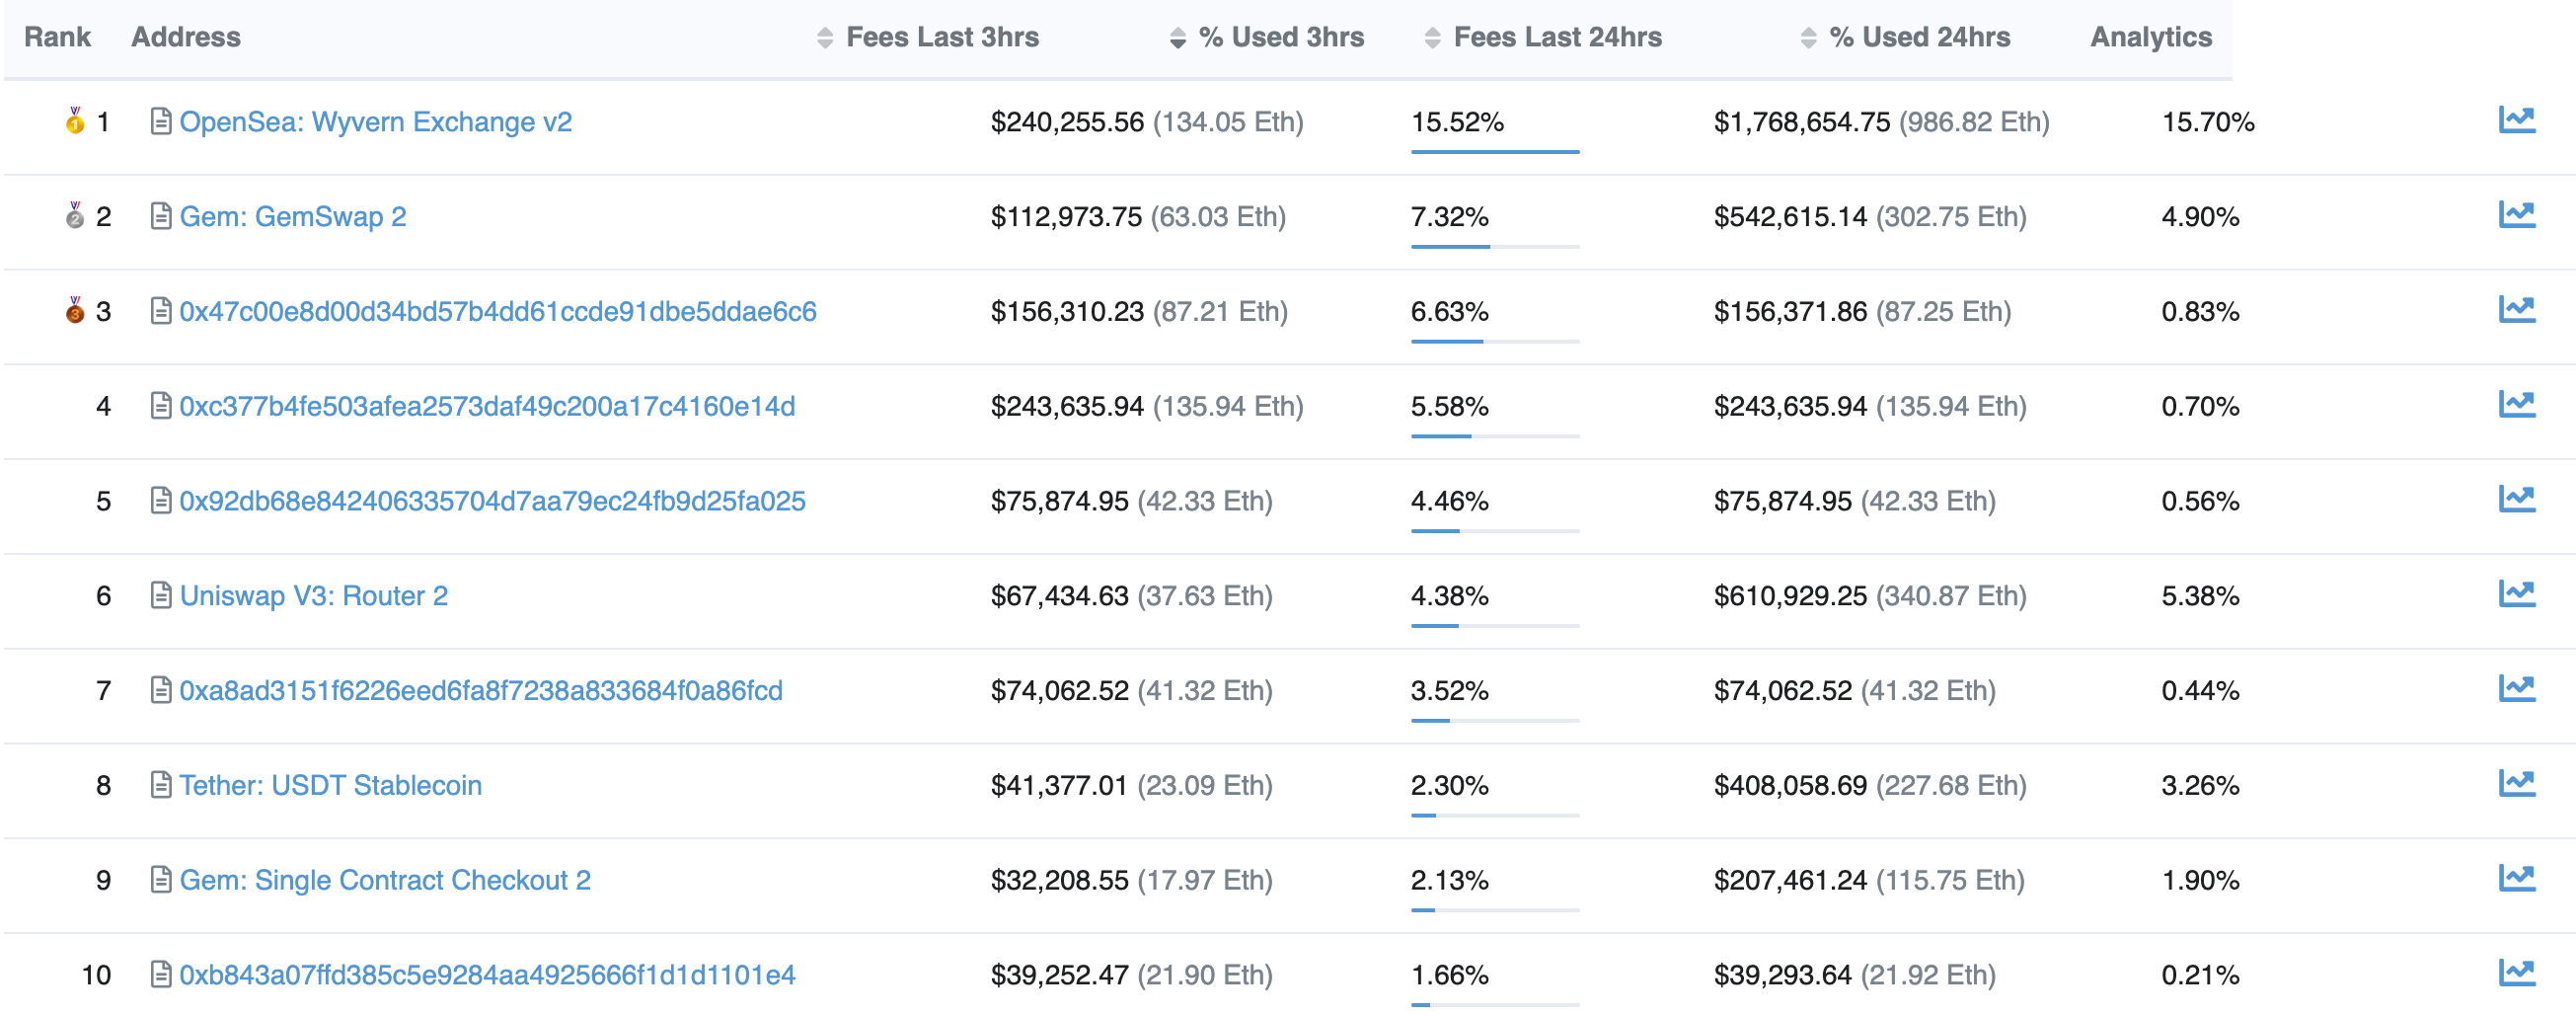This screenshot has height=1015, width=2576.
Task: Open address 0x47c00e8d00d34bd57b4dd61ccde91dbe5ddae6c6
Action: click(x=497, y=312)
